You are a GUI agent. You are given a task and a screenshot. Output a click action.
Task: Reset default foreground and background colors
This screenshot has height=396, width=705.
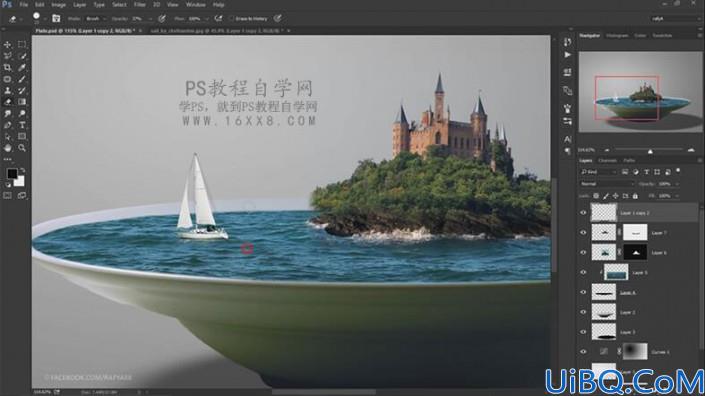point(8,185)
